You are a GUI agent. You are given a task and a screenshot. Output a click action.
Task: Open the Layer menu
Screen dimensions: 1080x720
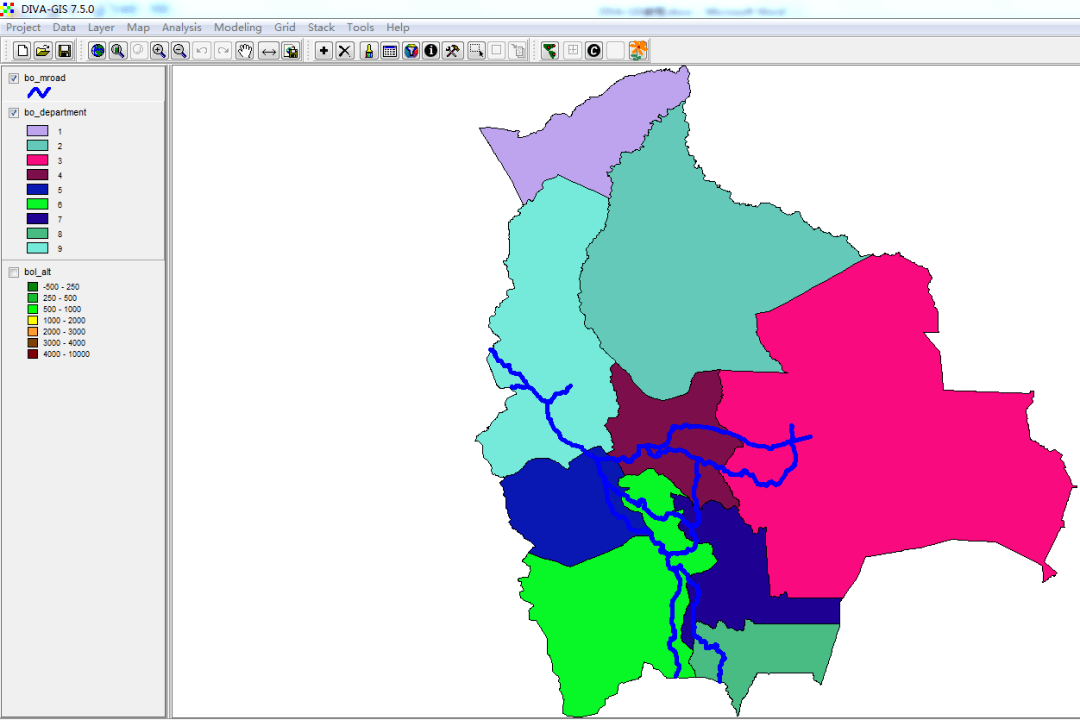101,28
